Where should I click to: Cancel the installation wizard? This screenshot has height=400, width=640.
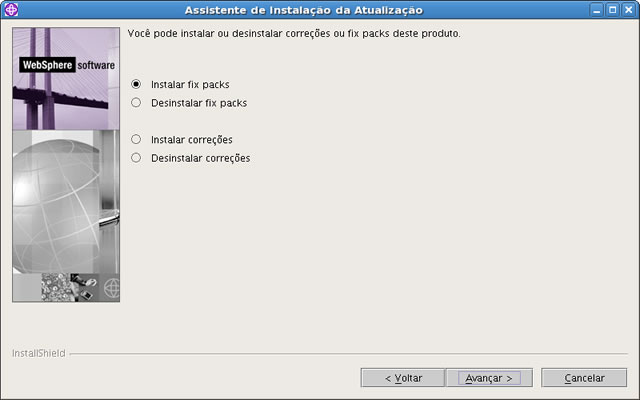[584, 378]
